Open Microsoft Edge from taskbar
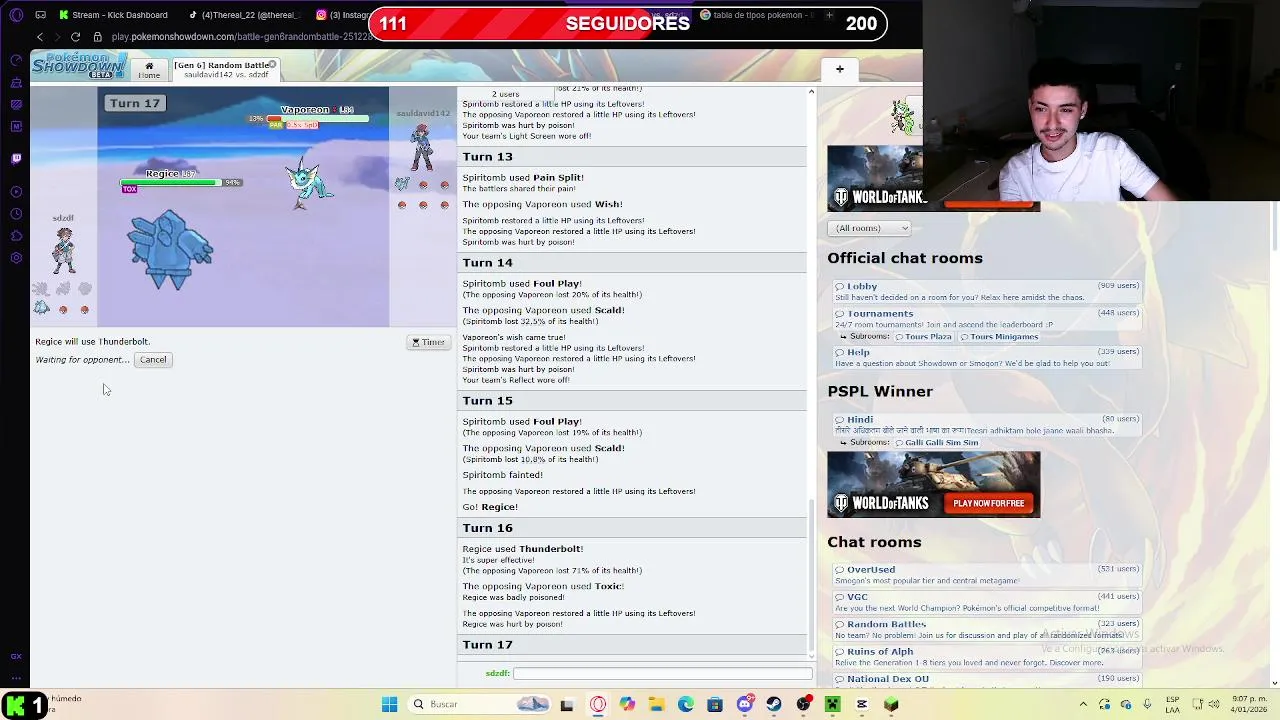This screenshot has width=1280, height=720. (685, 704)
